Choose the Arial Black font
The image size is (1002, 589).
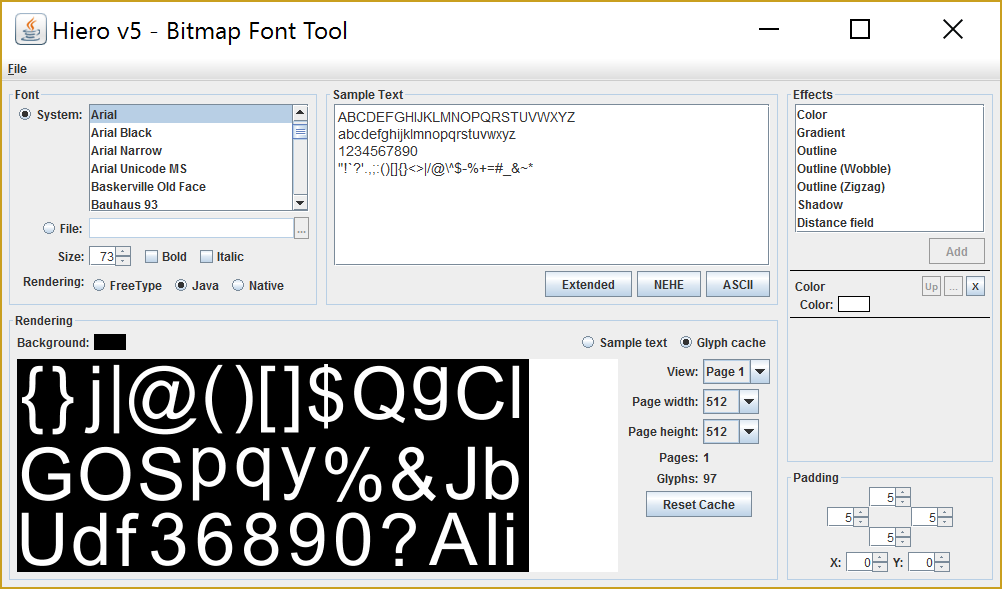coord(190,133)
